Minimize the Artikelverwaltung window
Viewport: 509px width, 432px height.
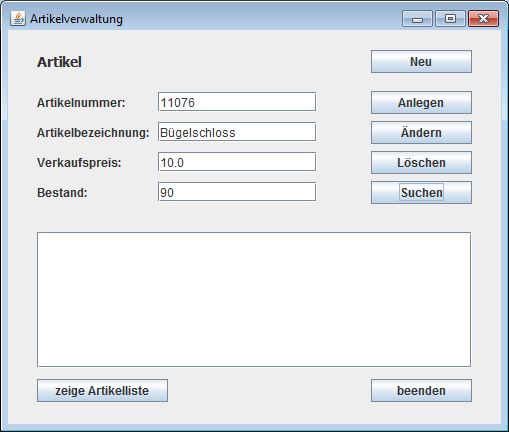[417, 19]
